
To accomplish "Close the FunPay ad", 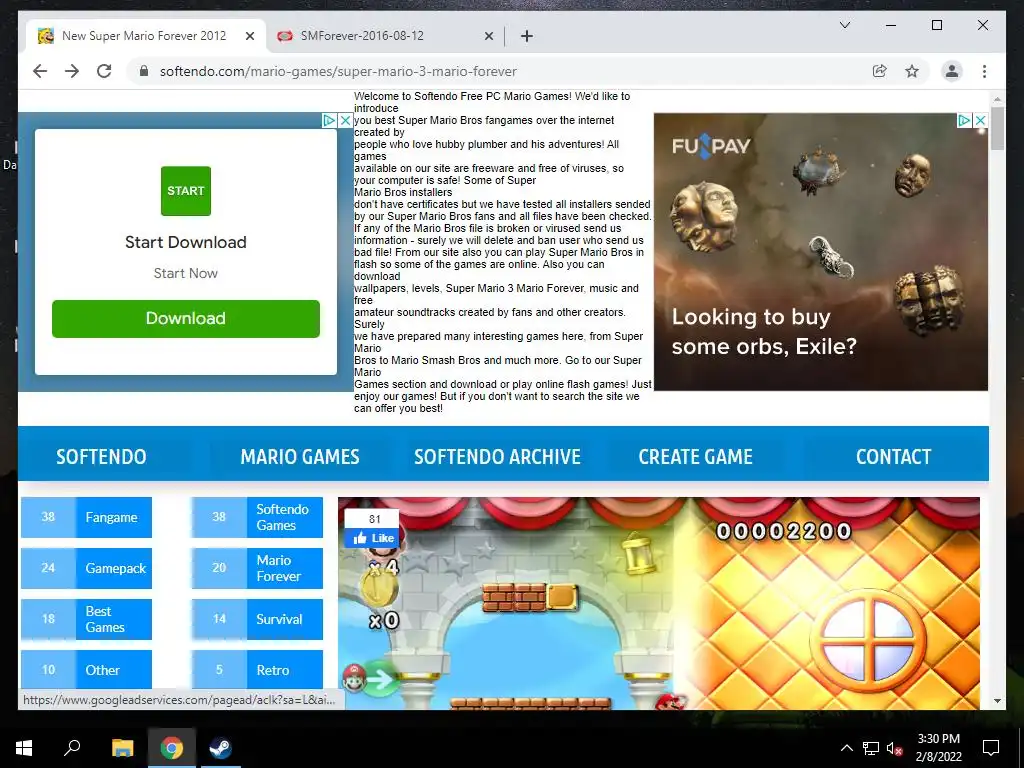I will click(980, 120).
